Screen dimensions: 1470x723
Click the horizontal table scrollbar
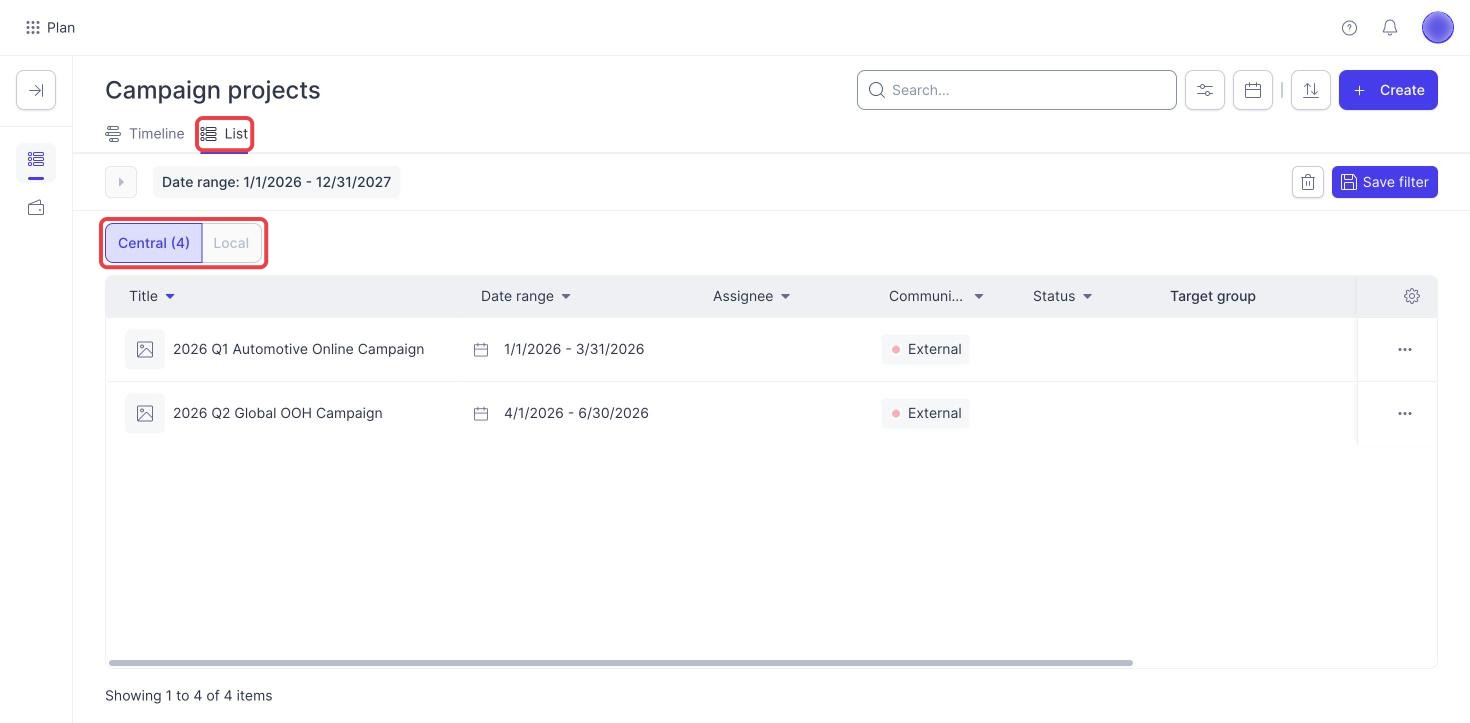coord(620,663)
